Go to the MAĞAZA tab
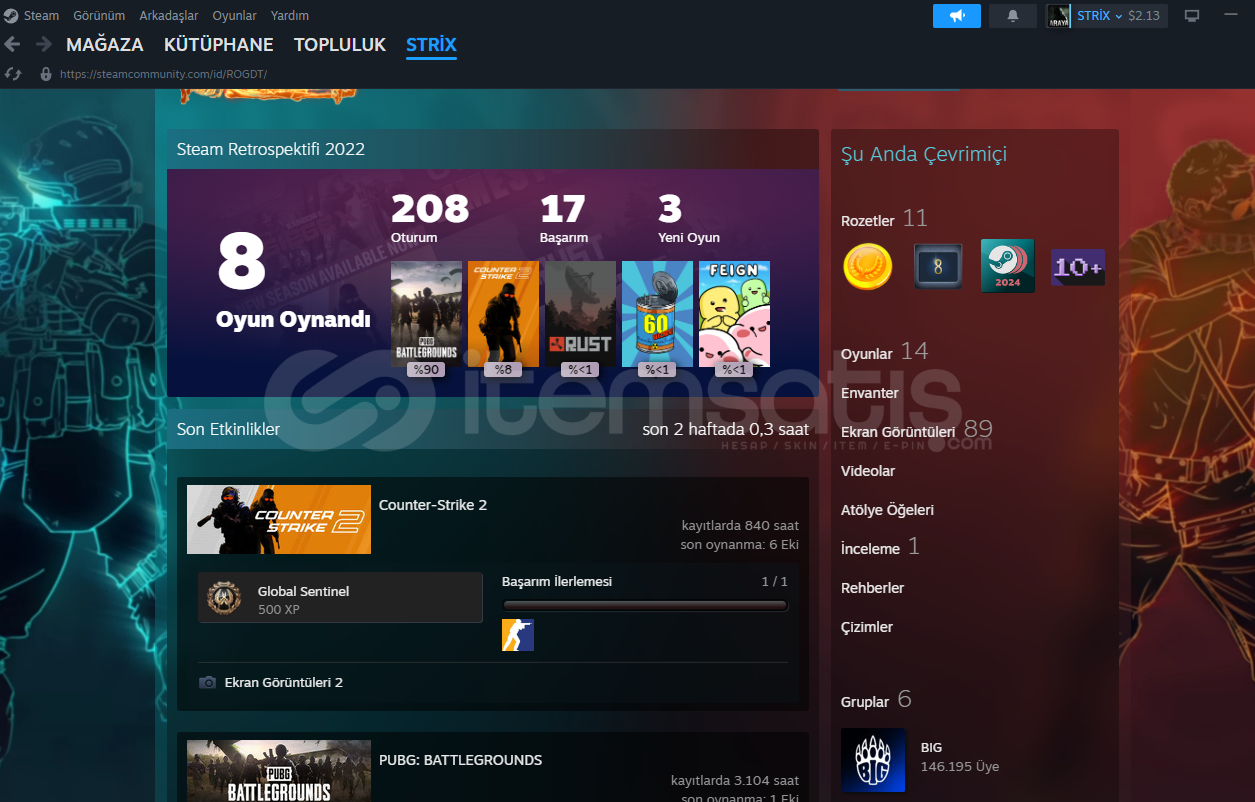 (x=105, y=45)
